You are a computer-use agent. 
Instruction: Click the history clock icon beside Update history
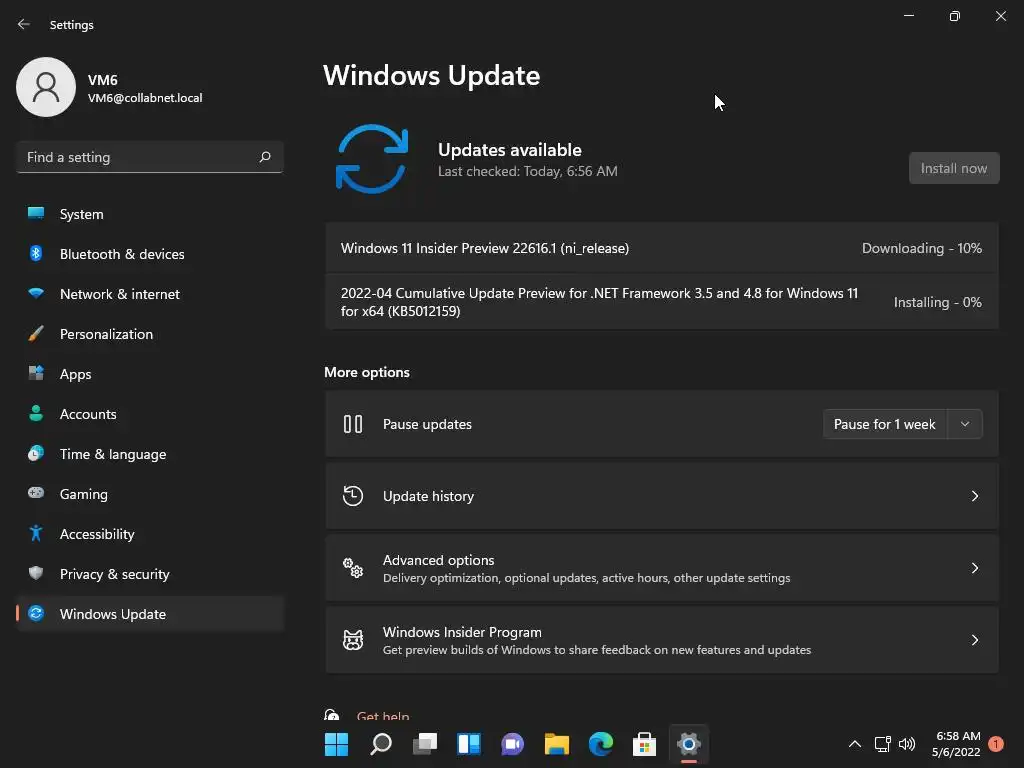[353, 496]
